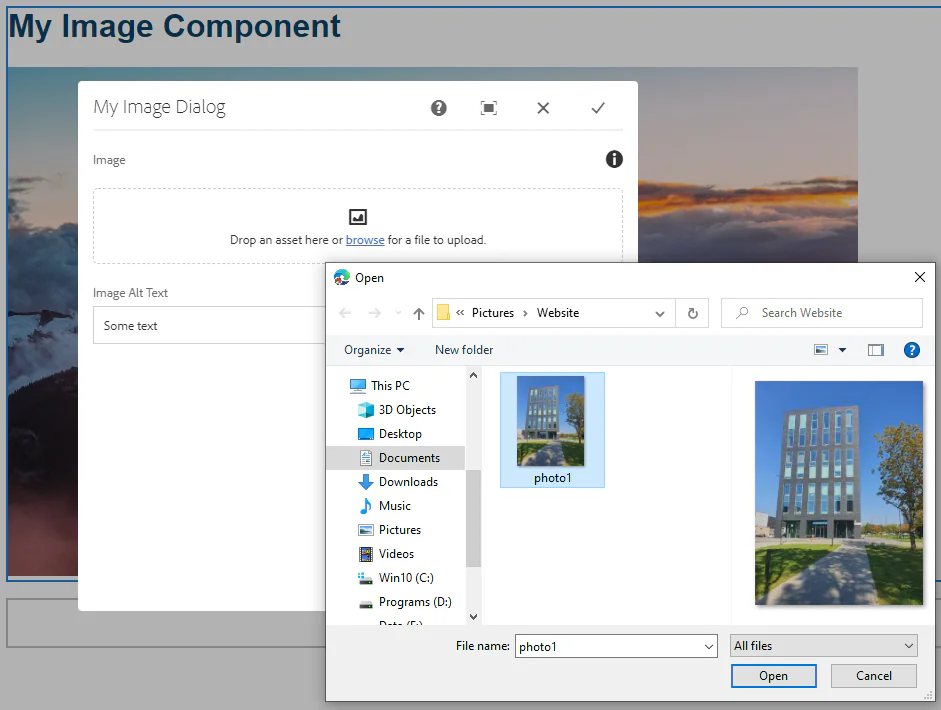Viewport: 941px width, 710px height.
Task: Open help in My Image Dialog
Action: tap(439, 108)
